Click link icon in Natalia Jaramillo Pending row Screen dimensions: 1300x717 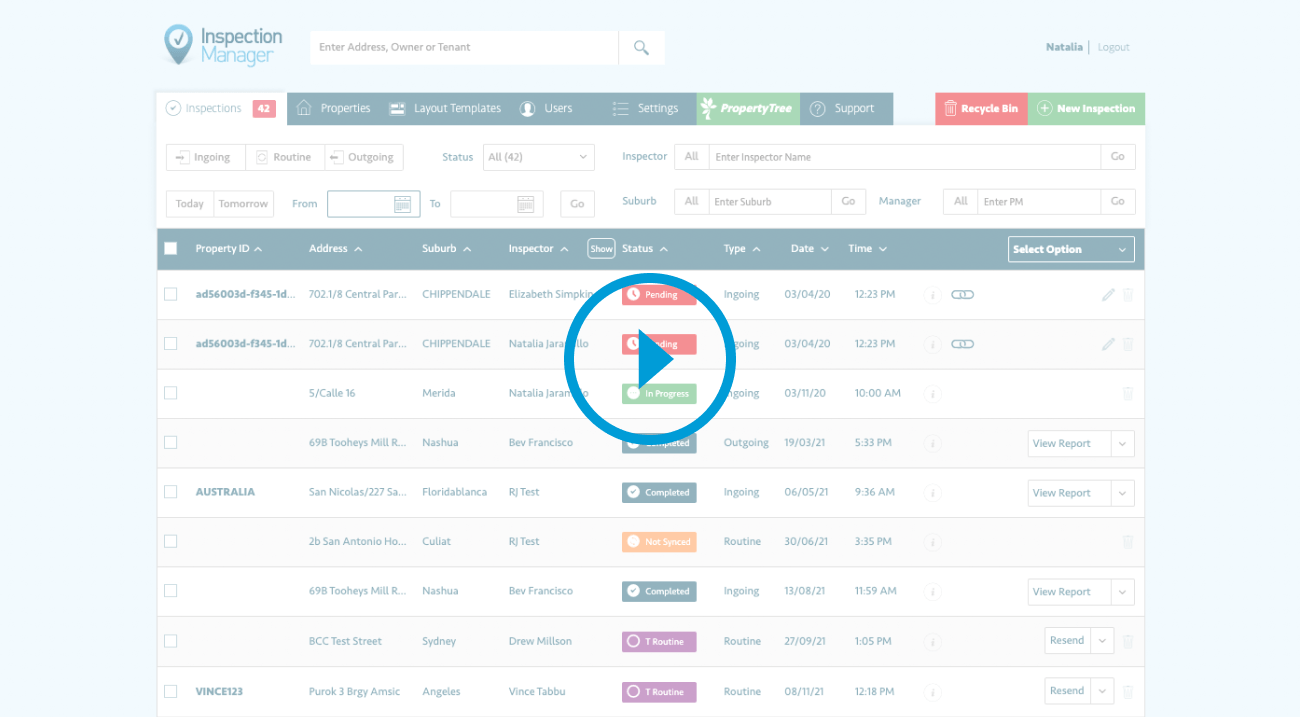(962, 344)
